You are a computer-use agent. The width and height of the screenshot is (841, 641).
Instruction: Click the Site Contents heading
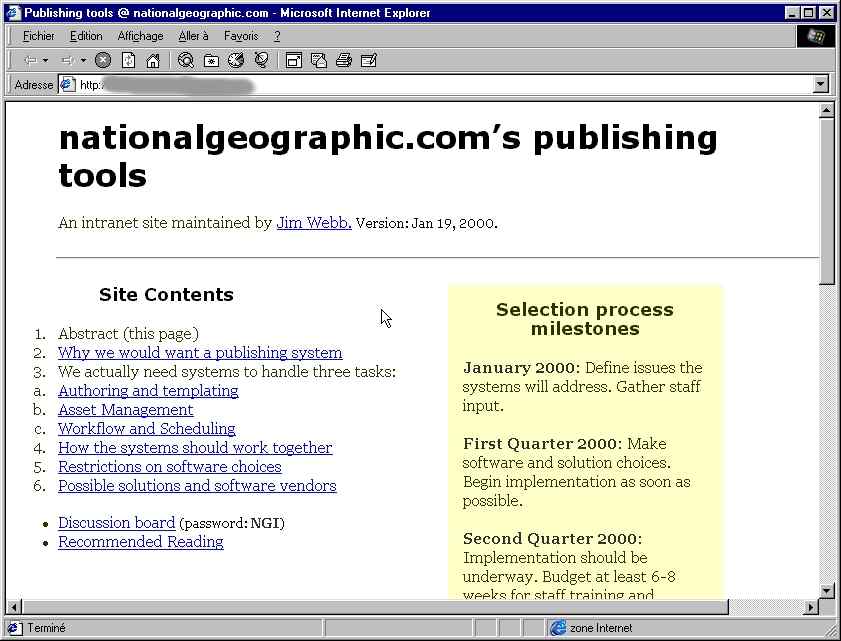point(166,294)
